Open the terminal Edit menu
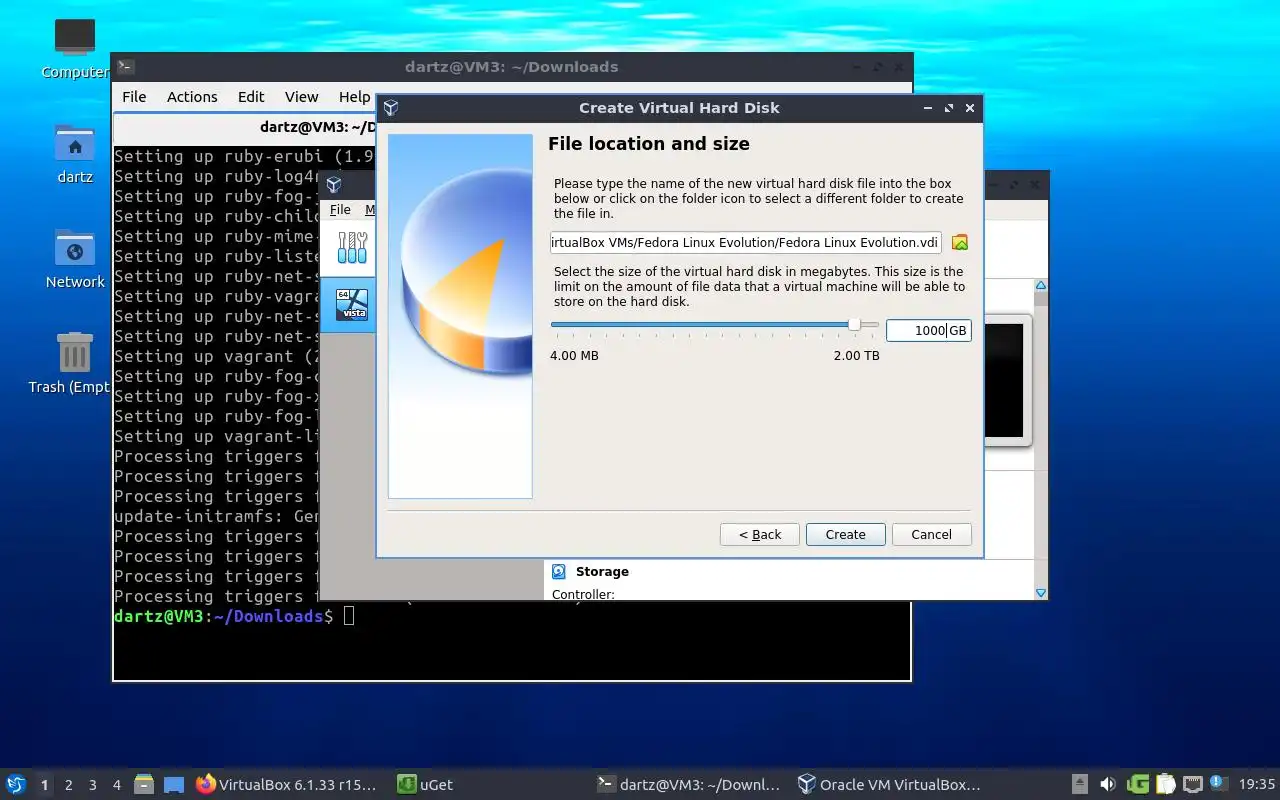The height and width of the screenshot is (800, 1280). point(251,97)
